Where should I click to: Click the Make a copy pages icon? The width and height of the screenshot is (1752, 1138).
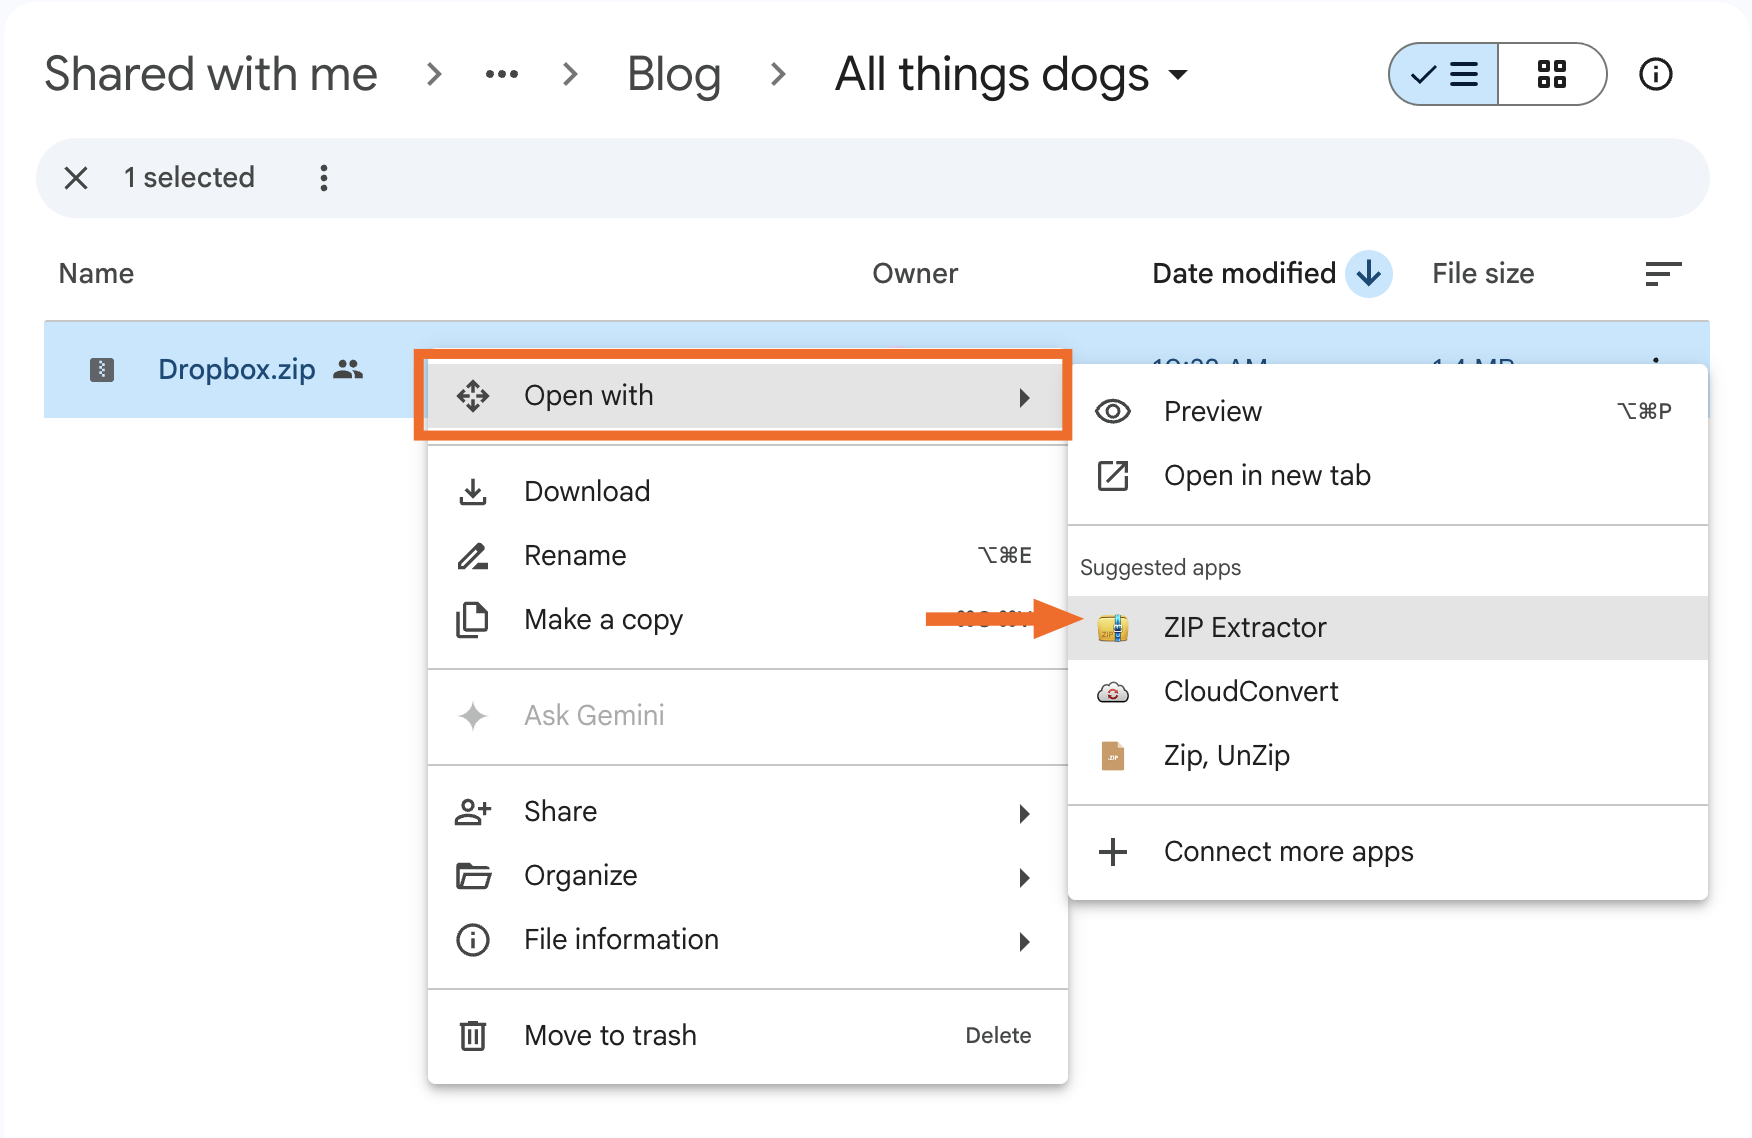473,620
